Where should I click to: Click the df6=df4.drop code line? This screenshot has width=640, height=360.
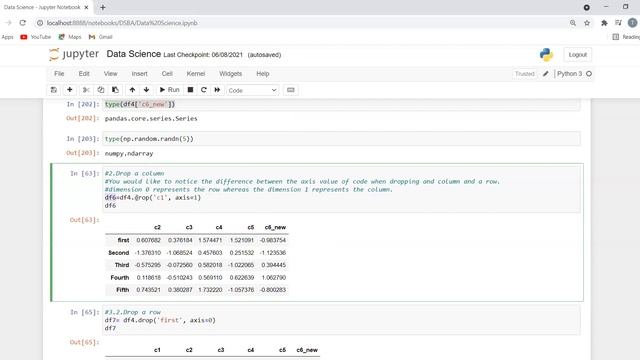point(153,198)
